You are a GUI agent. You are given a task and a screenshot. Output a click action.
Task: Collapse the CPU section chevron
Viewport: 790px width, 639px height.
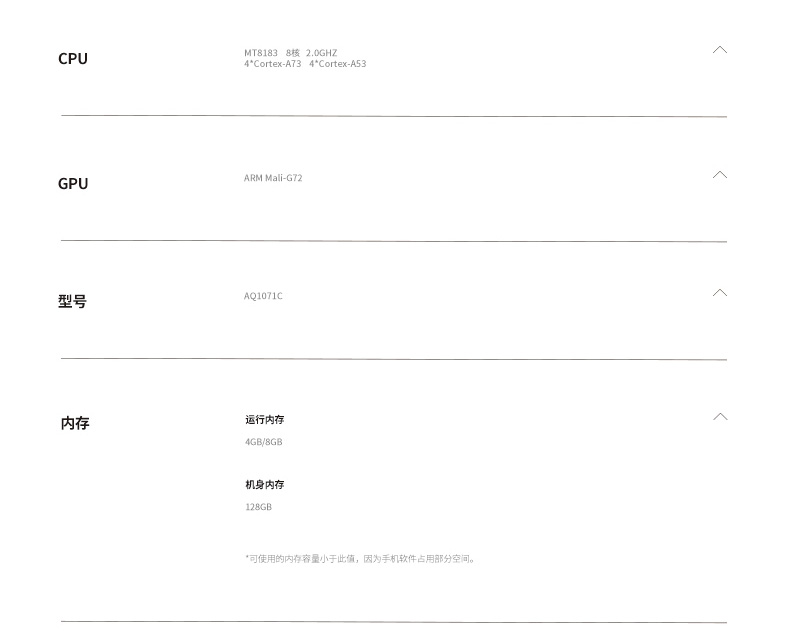click(719, 49)
